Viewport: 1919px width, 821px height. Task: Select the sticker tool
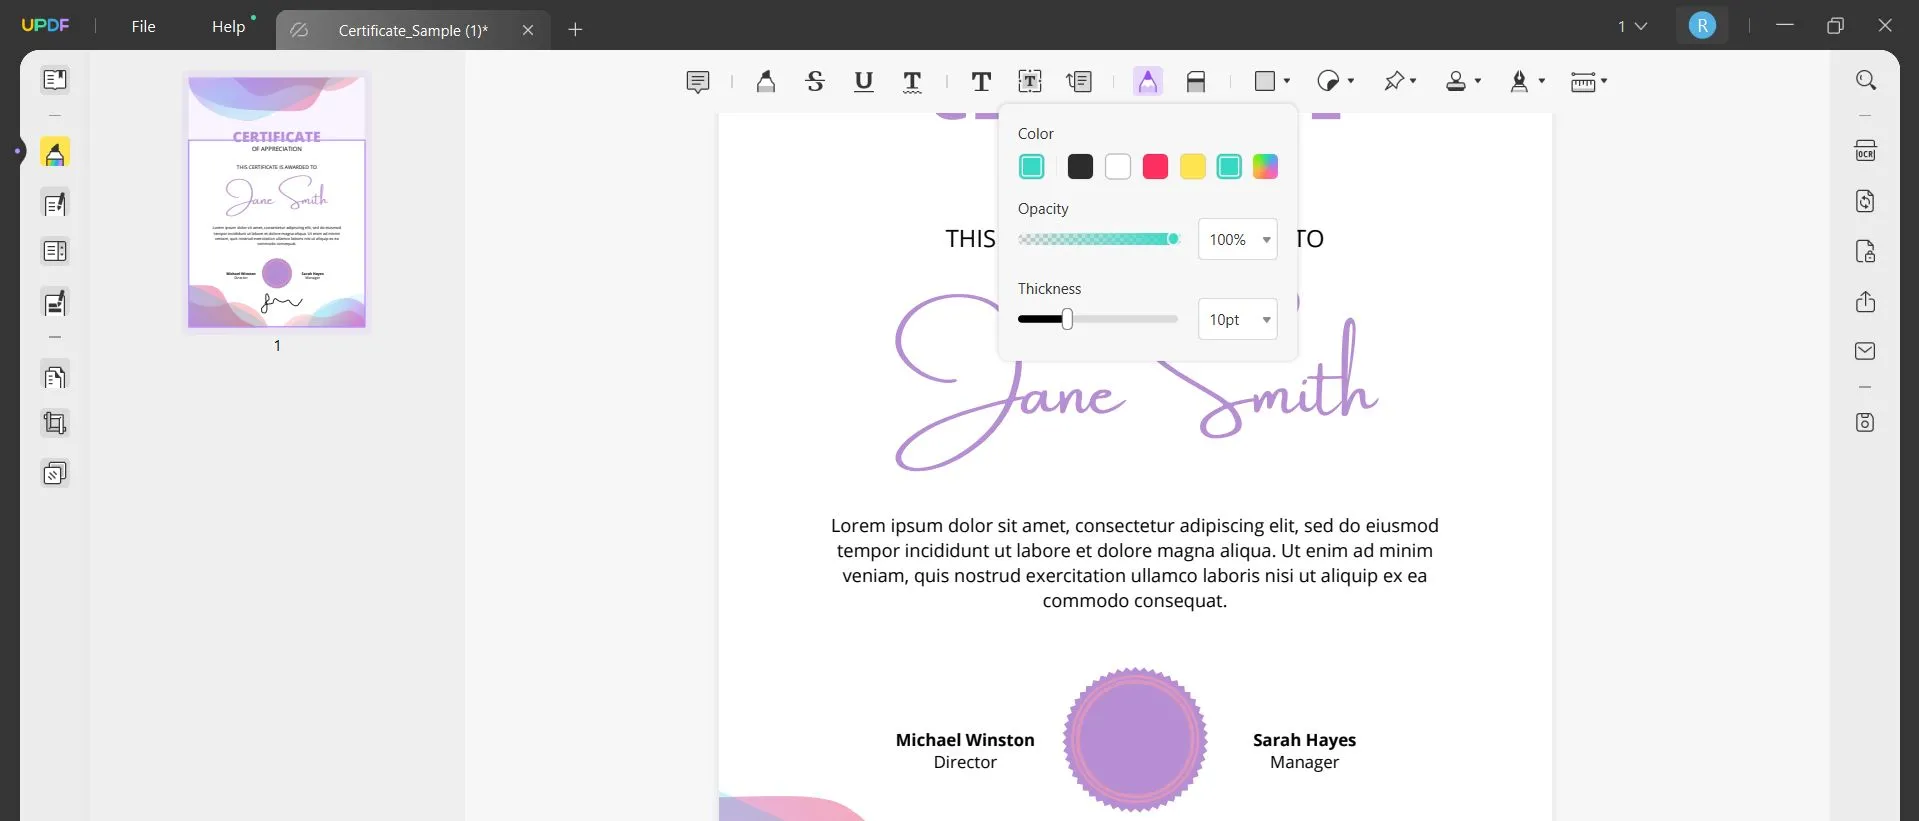(x=1328, y=81)
